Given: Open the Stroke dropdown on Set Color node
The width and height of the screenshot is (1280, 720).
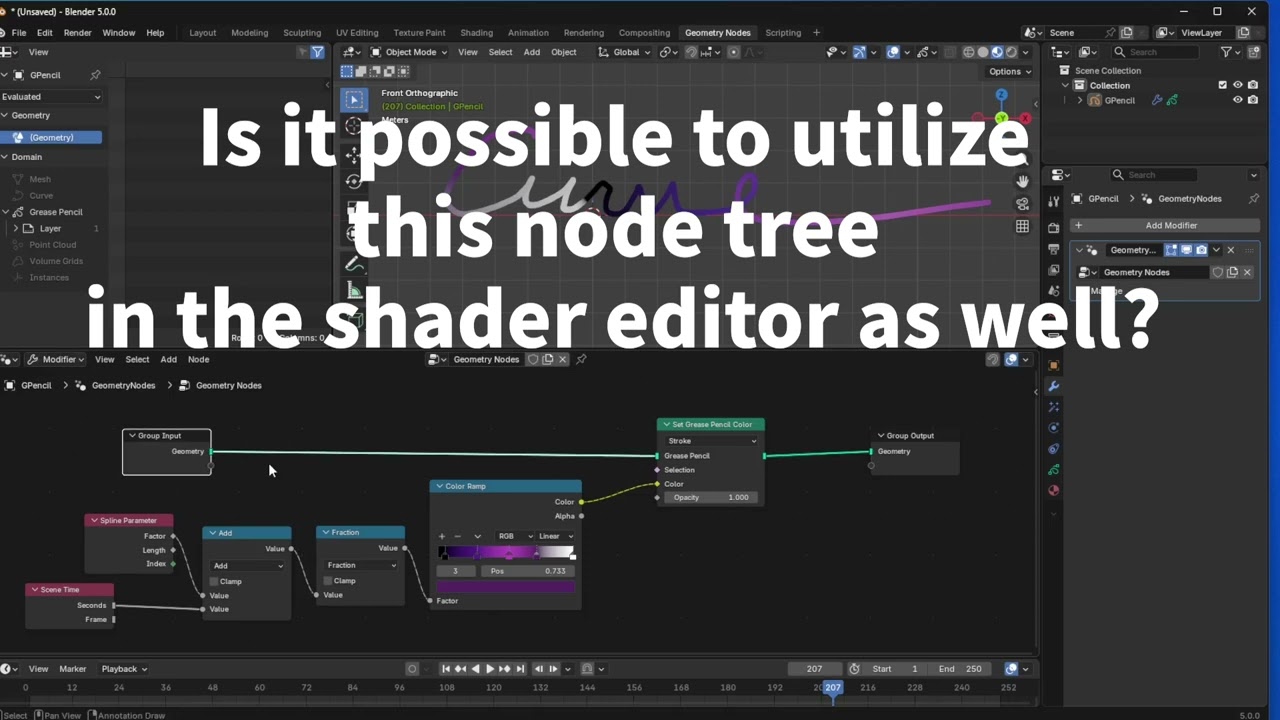Looking at the screenshot, I should (x=711, y=441).
